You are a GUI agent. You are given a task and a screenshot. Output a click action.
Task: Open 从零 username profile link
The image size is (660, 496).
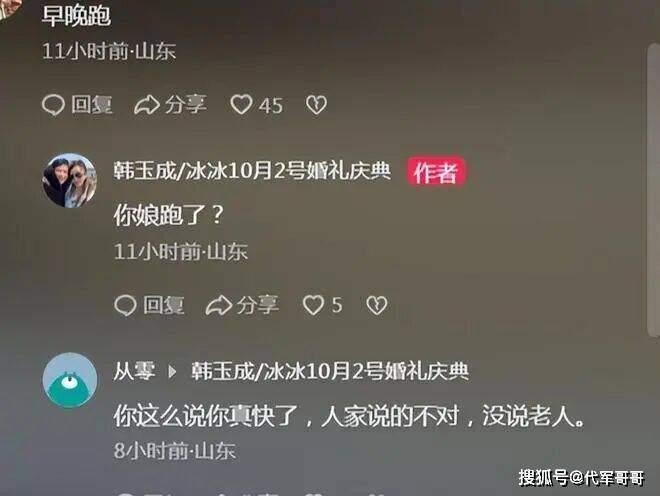coord(134,371)
